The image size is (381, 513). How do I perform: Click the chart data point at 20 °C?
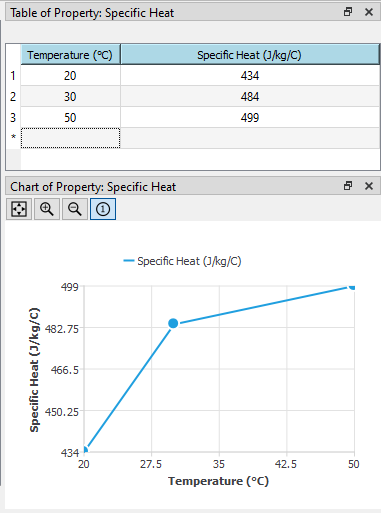click(x=85, y=450)
